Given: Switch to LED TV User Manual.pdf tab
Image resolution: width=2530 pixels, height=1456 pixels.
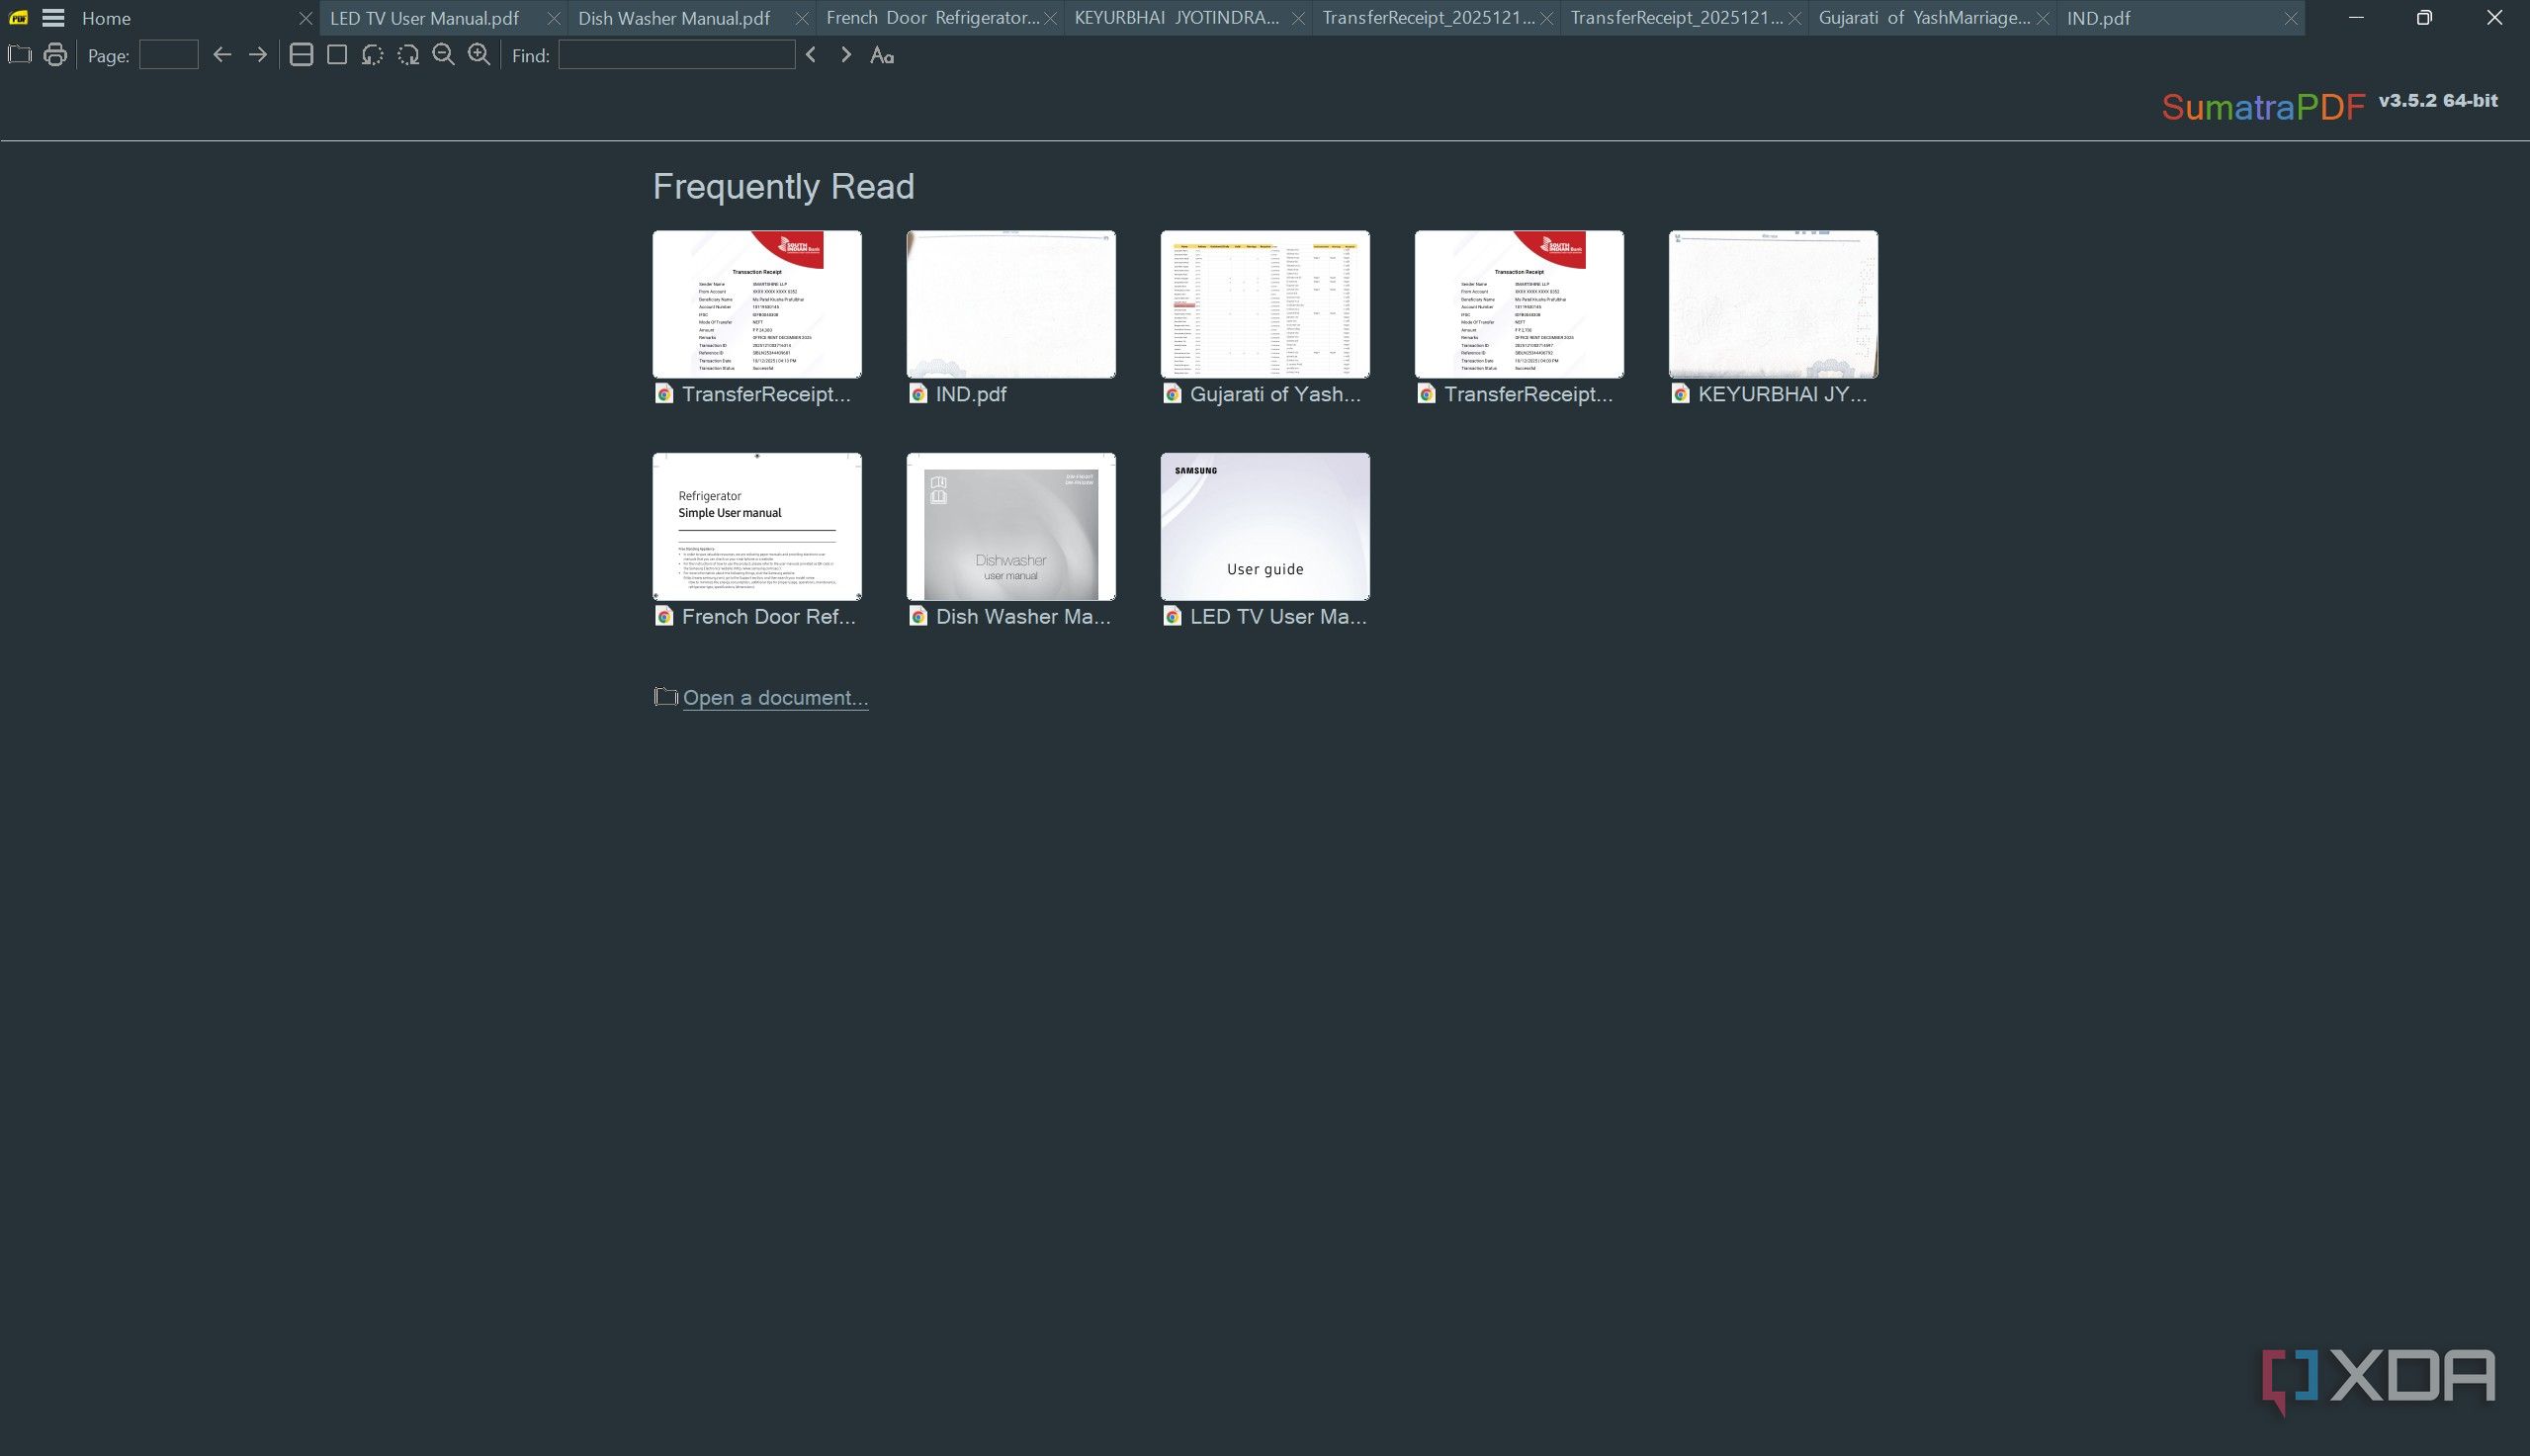Looking at the screenshot, I should tap(425, 18).
